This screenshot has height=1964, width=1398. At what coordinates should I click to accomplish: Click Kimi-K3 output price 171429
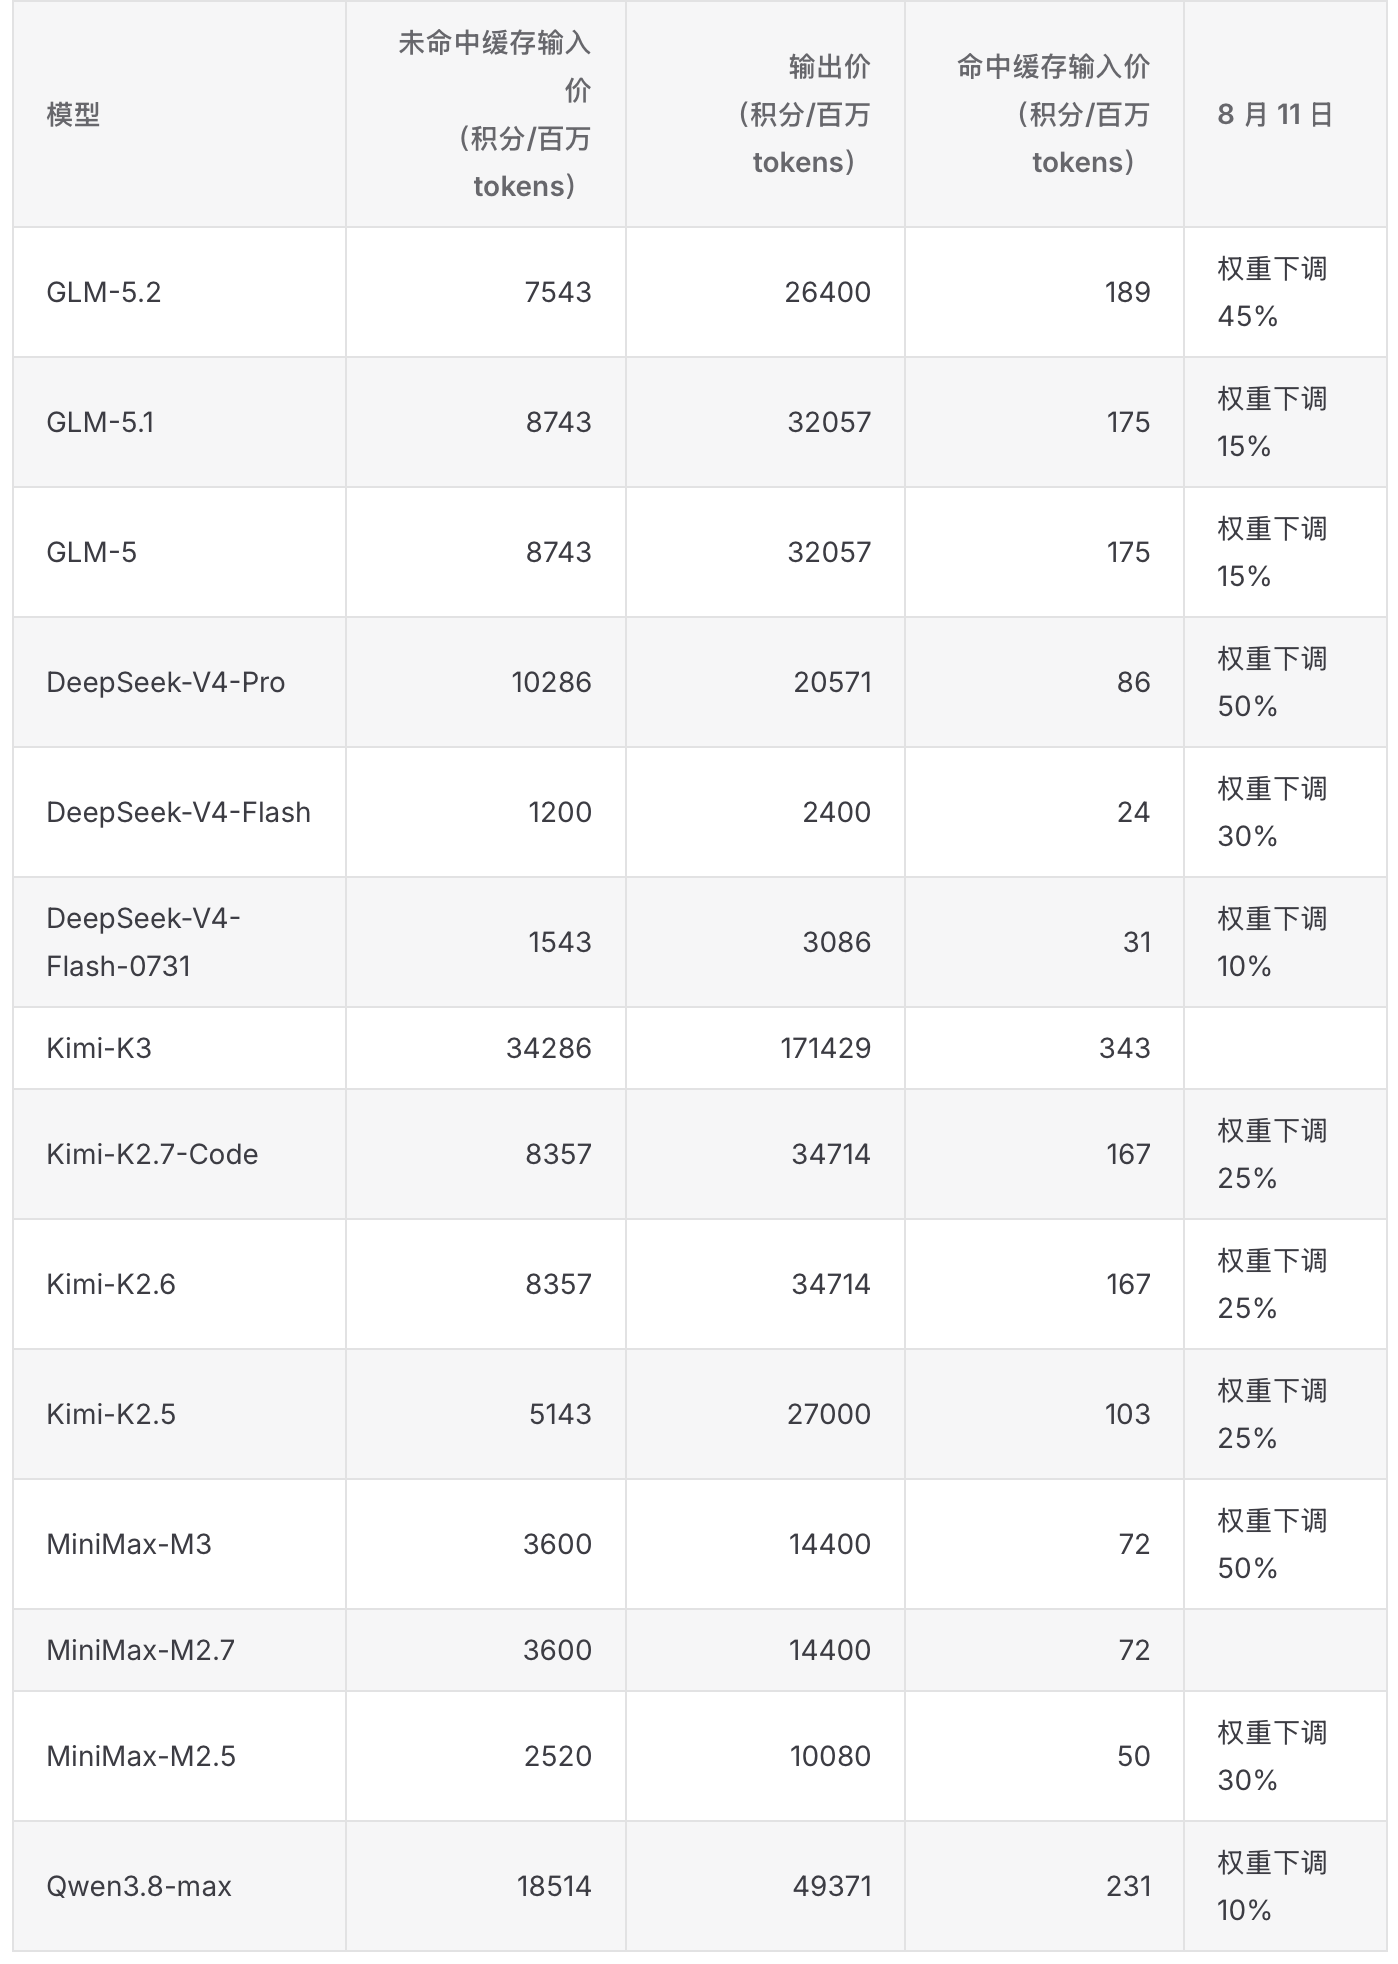point(826,1048)
